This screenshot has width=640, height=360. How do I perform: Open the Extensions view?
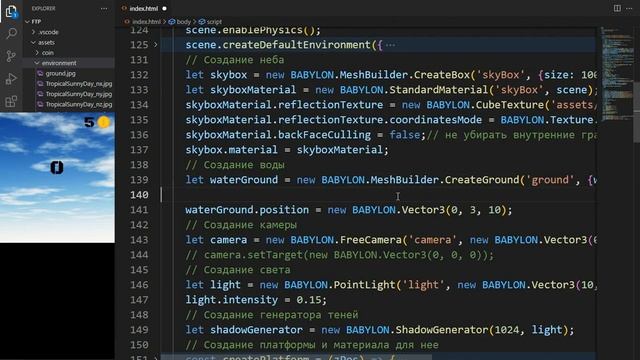pyautogui.click(x=11, y=101)
